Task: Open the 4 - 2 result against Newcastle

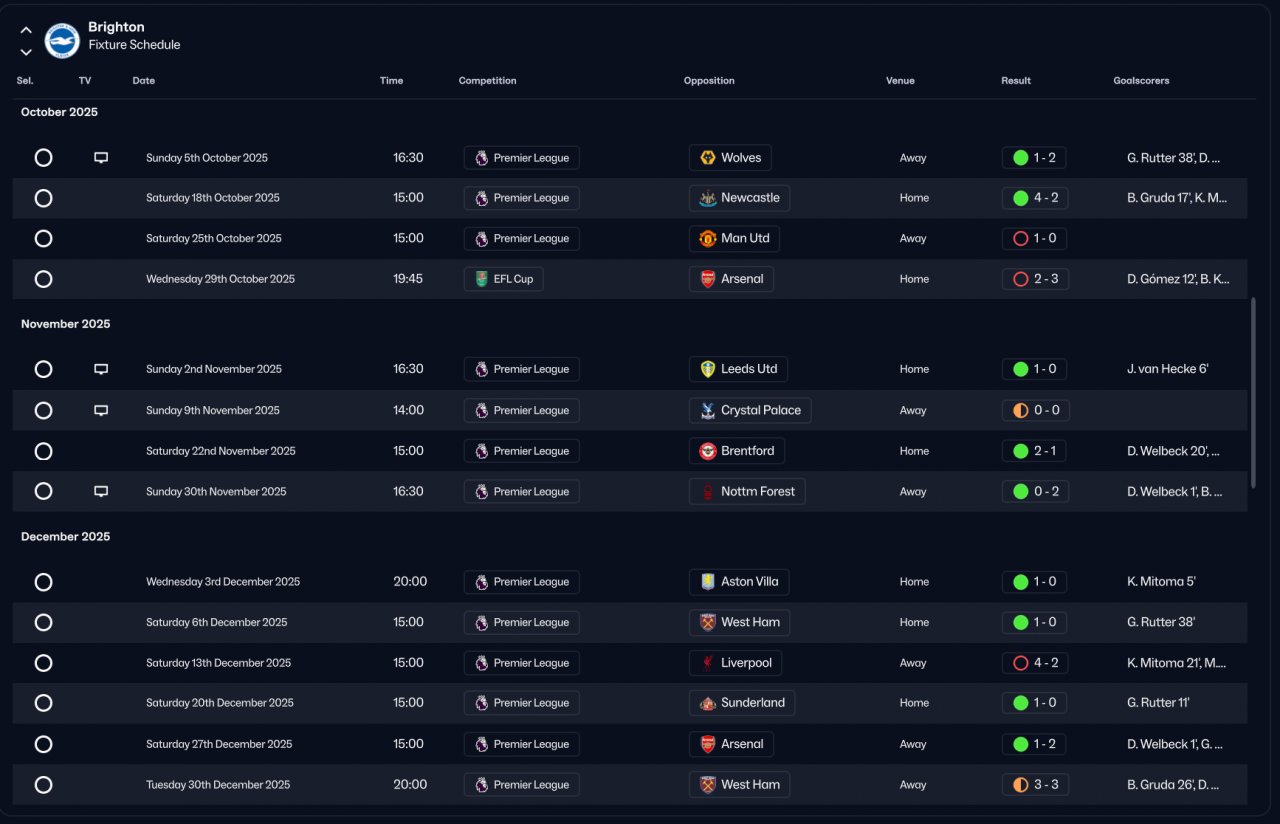Action: [1035, 198]
